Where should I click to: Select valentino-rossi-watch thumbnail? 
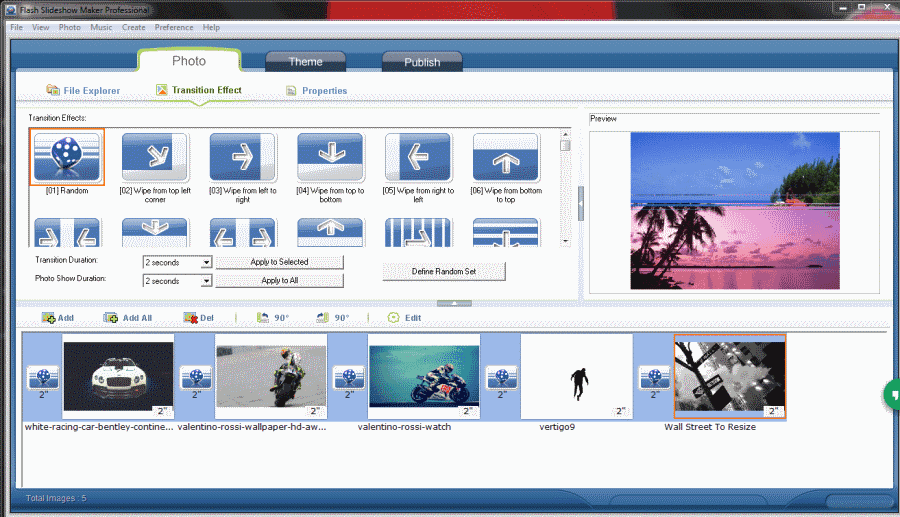(424, 376)
